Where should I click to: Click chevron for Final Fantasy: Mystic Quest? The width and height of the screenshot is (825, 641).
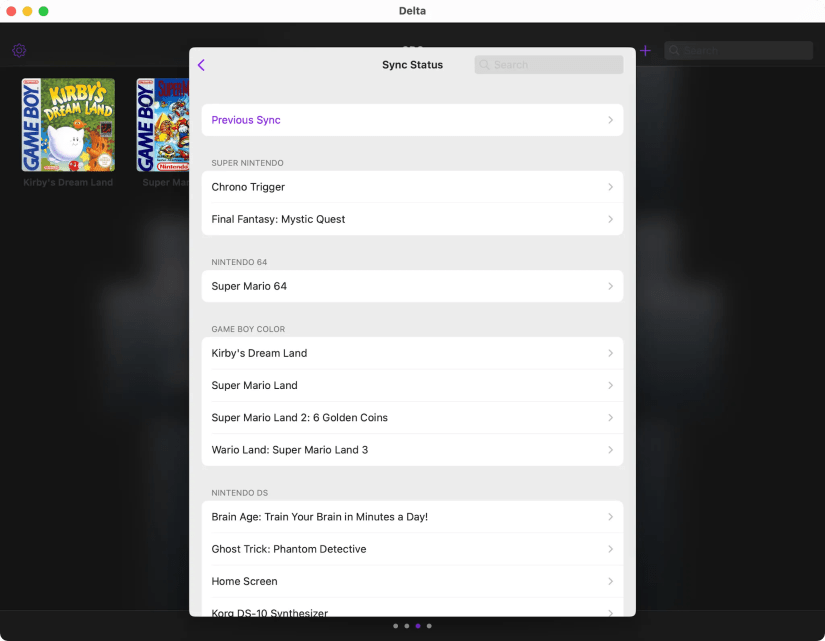click(x=610, y=219)
